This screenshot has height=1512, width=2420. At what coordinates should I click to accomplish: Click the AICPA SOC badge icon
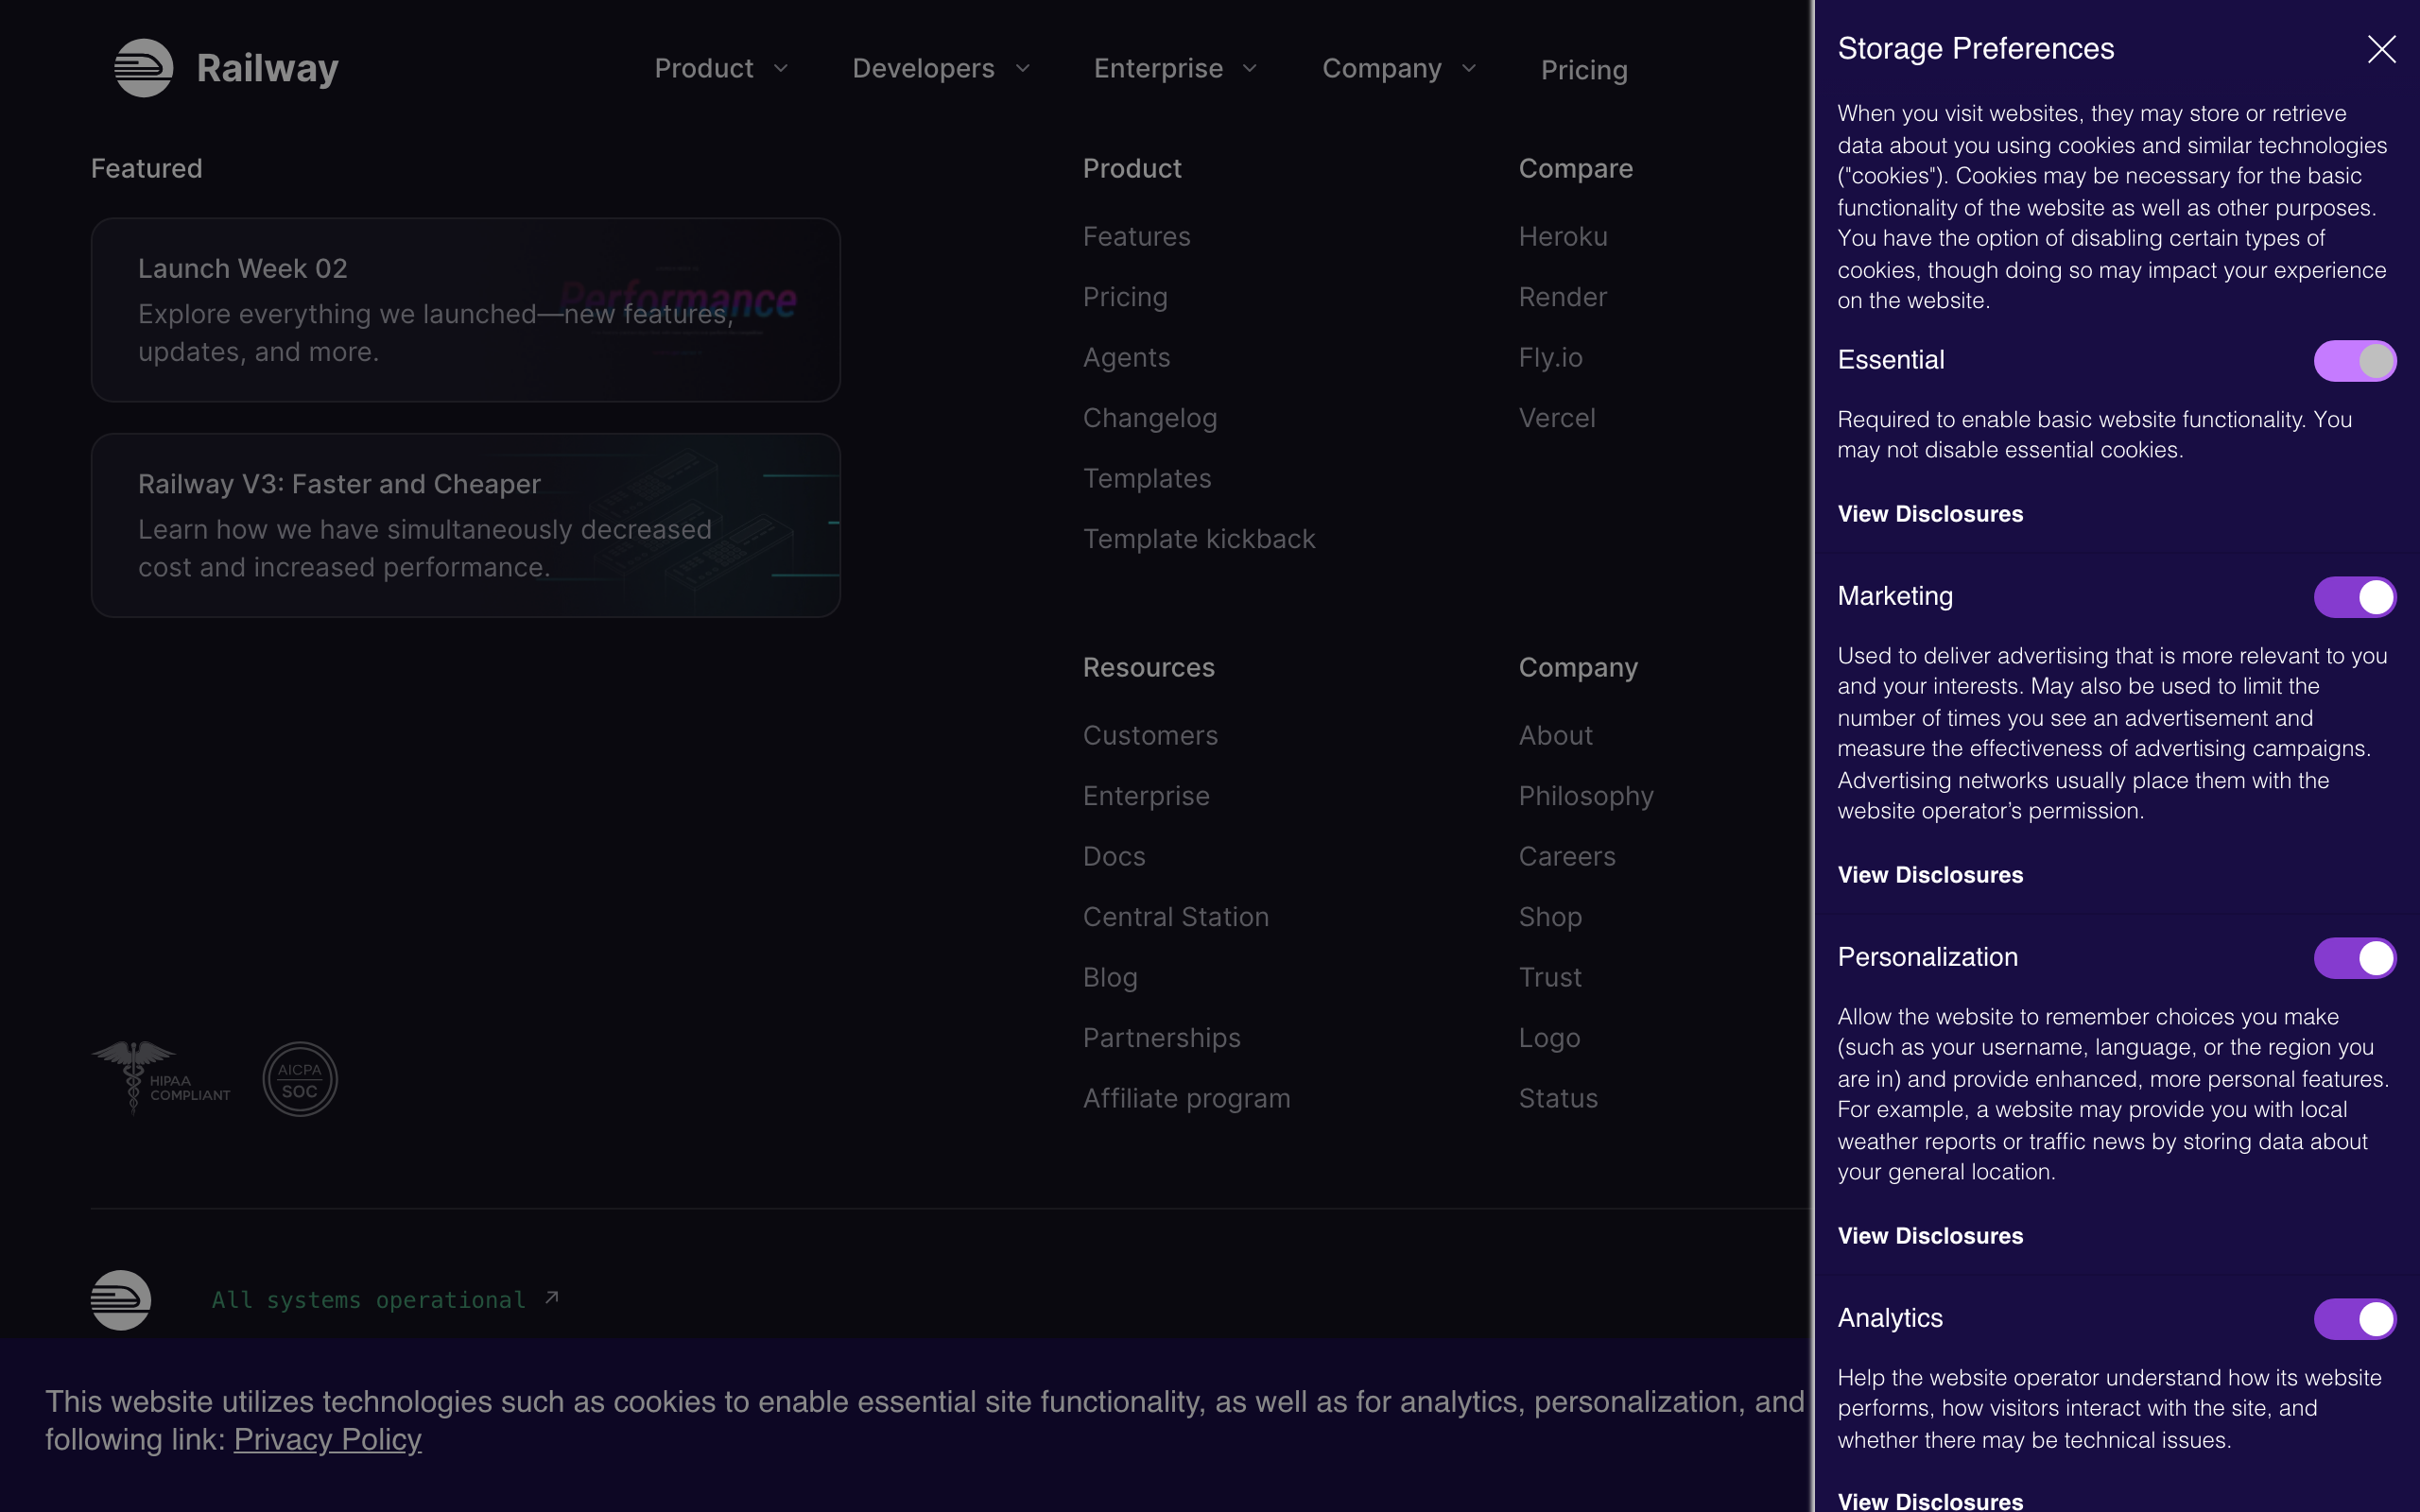point(300,1079)
